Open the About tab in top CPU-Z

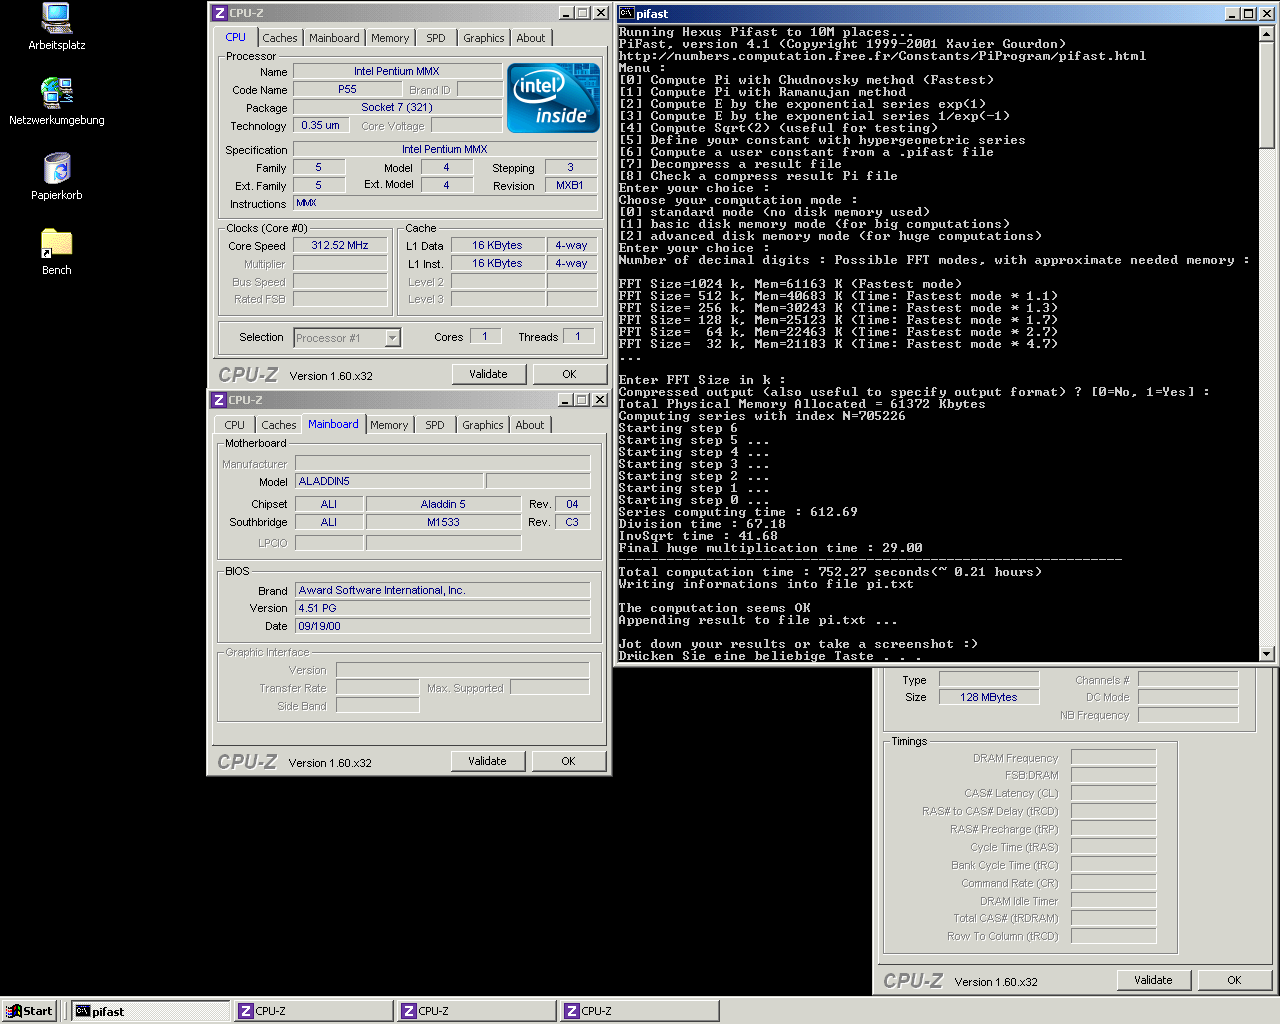pyautogui.click(x=531, y=38)
